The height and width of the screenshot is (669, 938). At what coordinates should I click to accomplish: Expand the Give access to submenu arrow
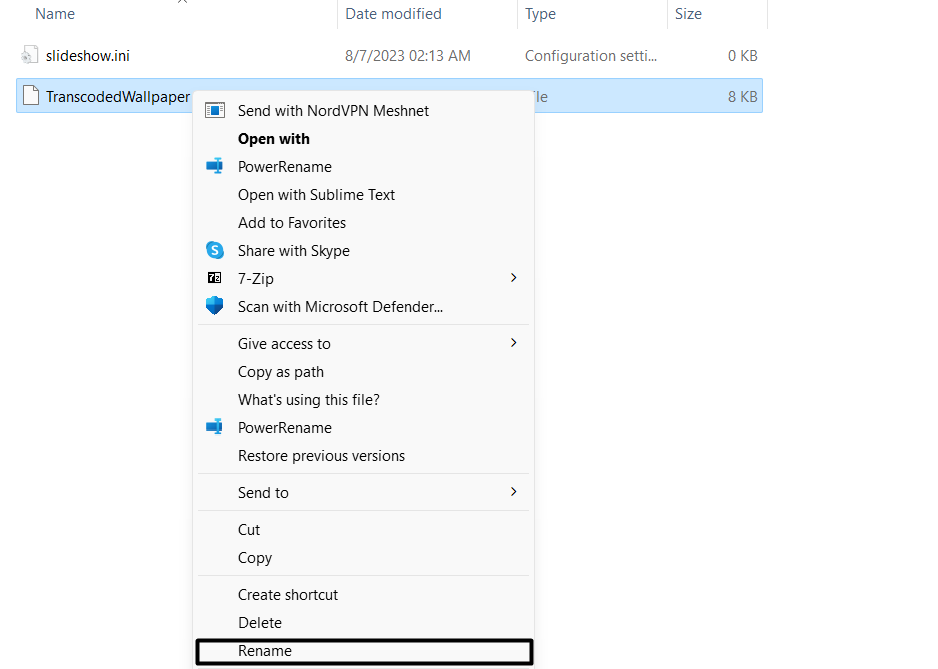click(513, 343)
